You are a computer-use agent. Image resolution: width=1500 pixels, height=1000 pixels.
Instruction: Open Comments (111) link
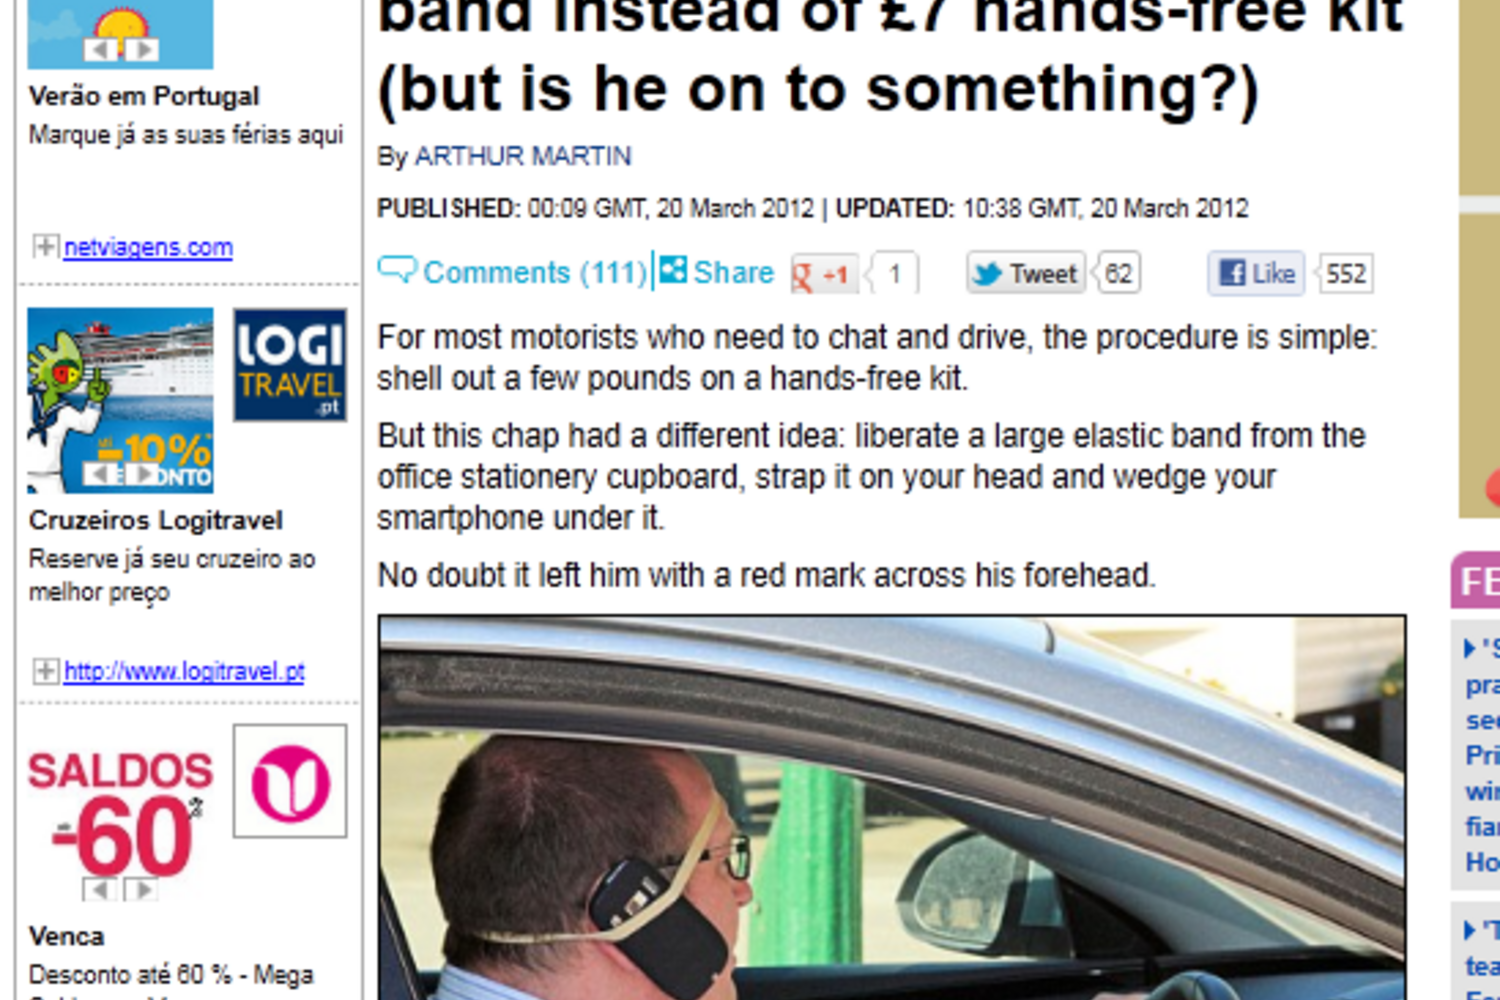pos(535,272)
